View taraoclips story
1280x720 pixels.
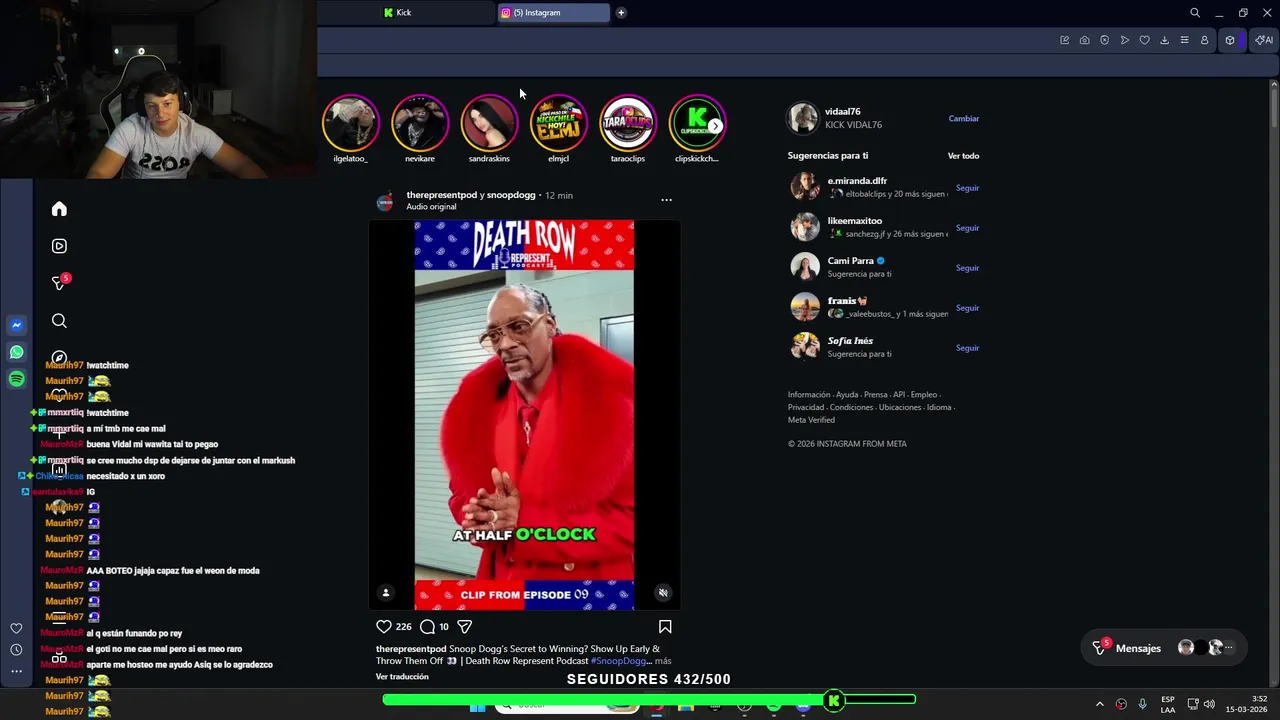coord(628,123)
